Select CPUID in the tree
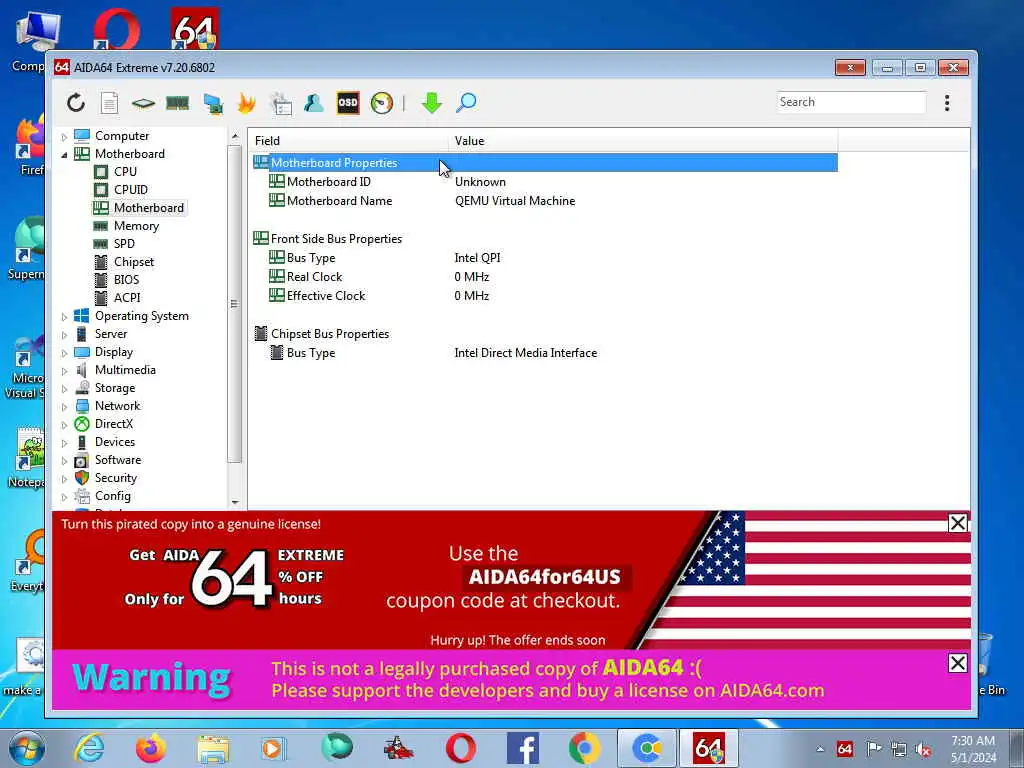The width and height of the screenshot is (1024, 768). 131,189
